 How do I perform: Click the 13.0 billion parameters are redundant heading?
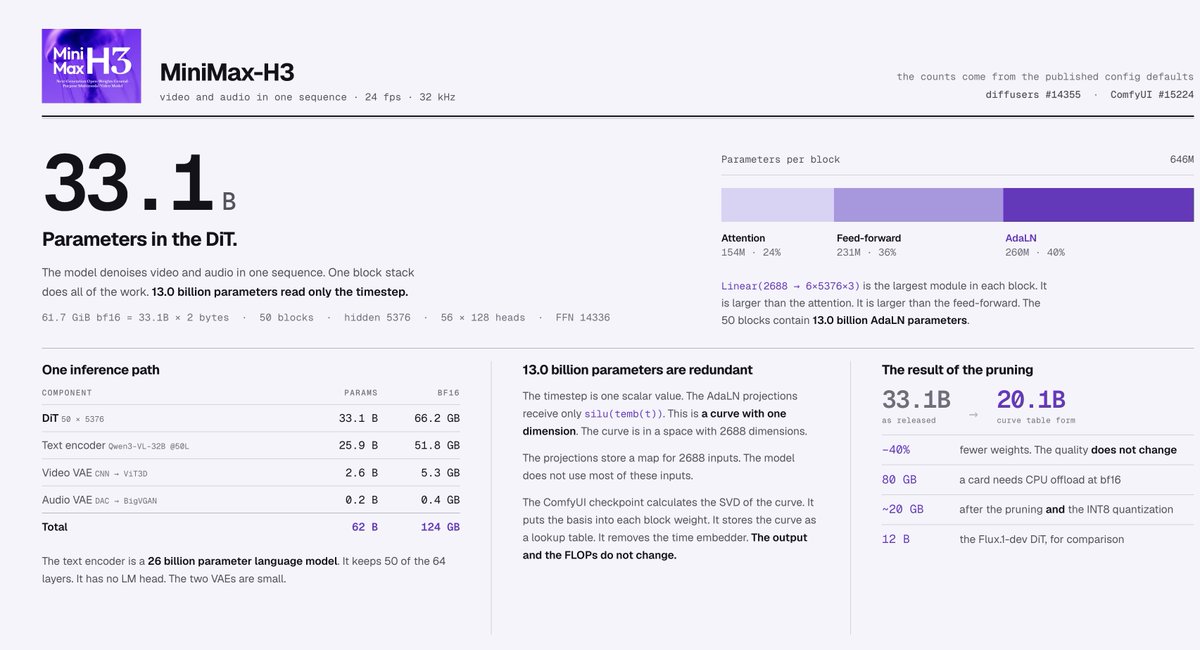tap(638, 370)
